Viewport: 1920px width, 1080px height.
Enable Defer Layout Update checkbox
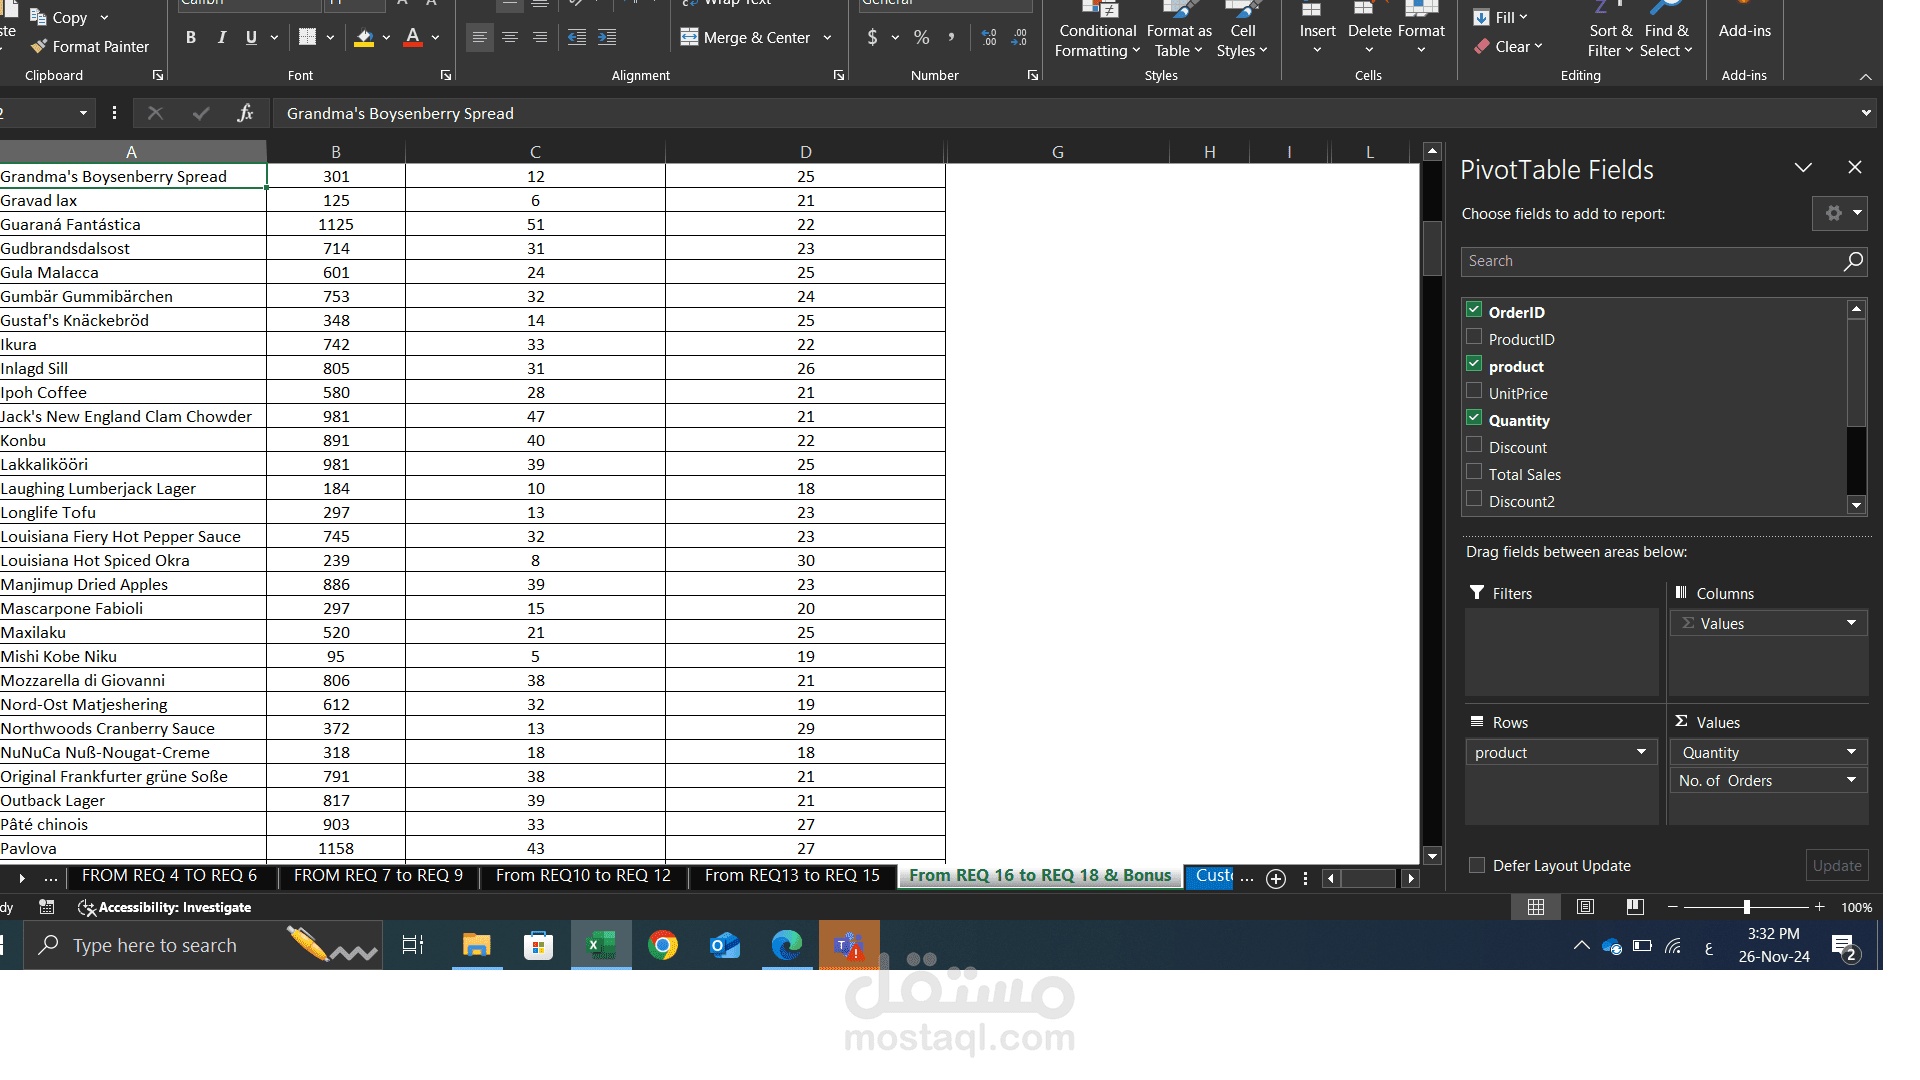(1477, 865)
